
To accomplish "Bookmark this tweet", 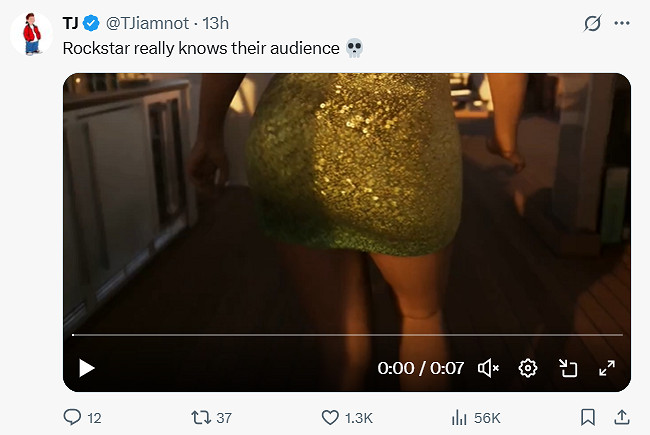I will [x=588, y=417].
